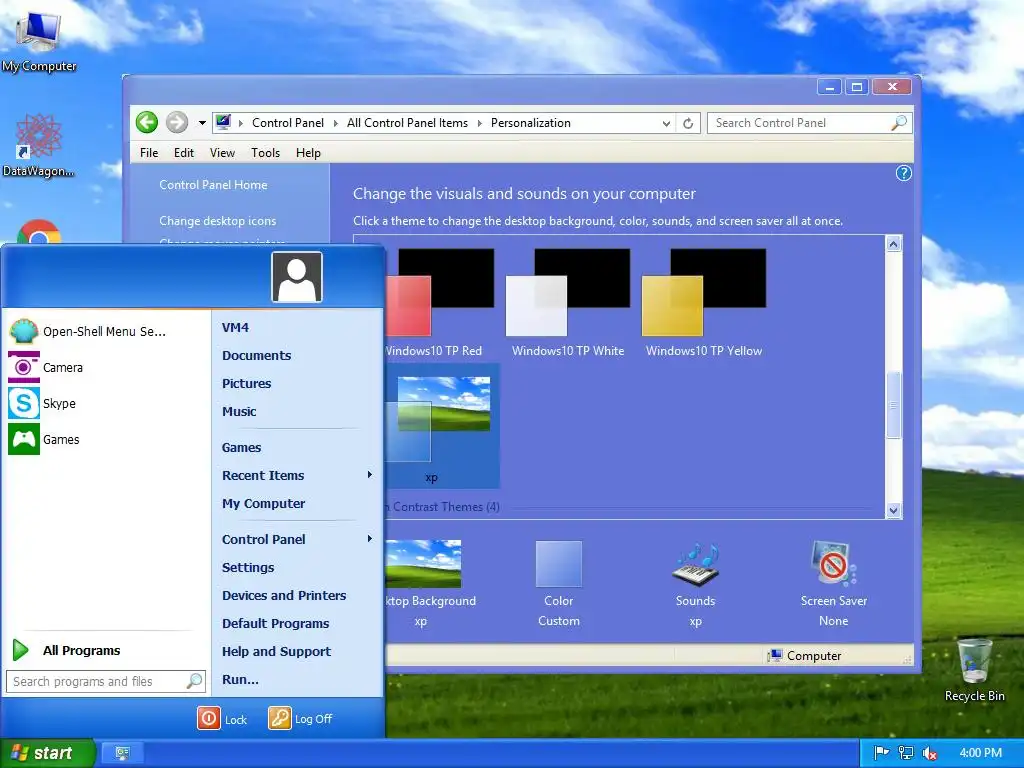Open the blue Help question mark icon
Image resolution: width=1024 pixels, height=768 pixels.
[x=903, y=173]
